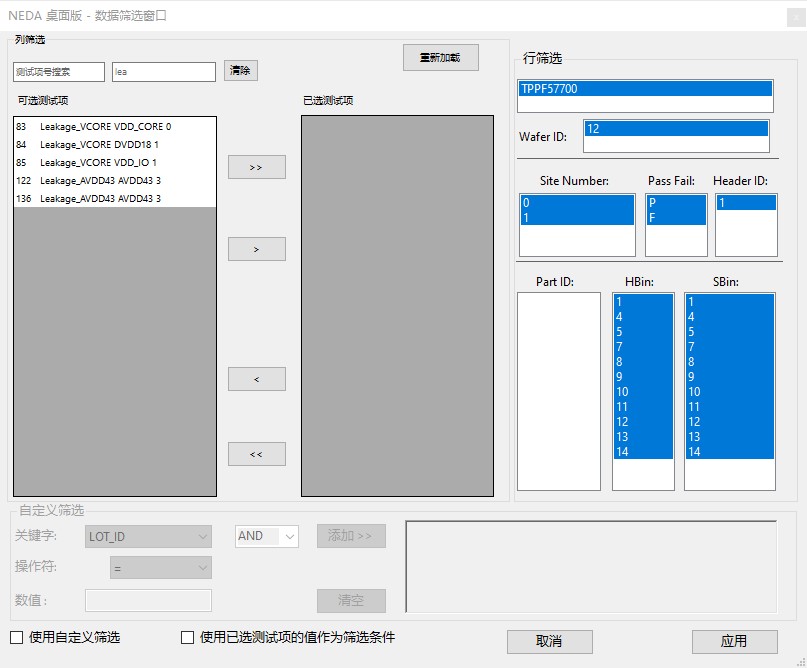Viewport: 807px width, 668px height.
Task: Click the test number search field
Action: pos(59,72)
